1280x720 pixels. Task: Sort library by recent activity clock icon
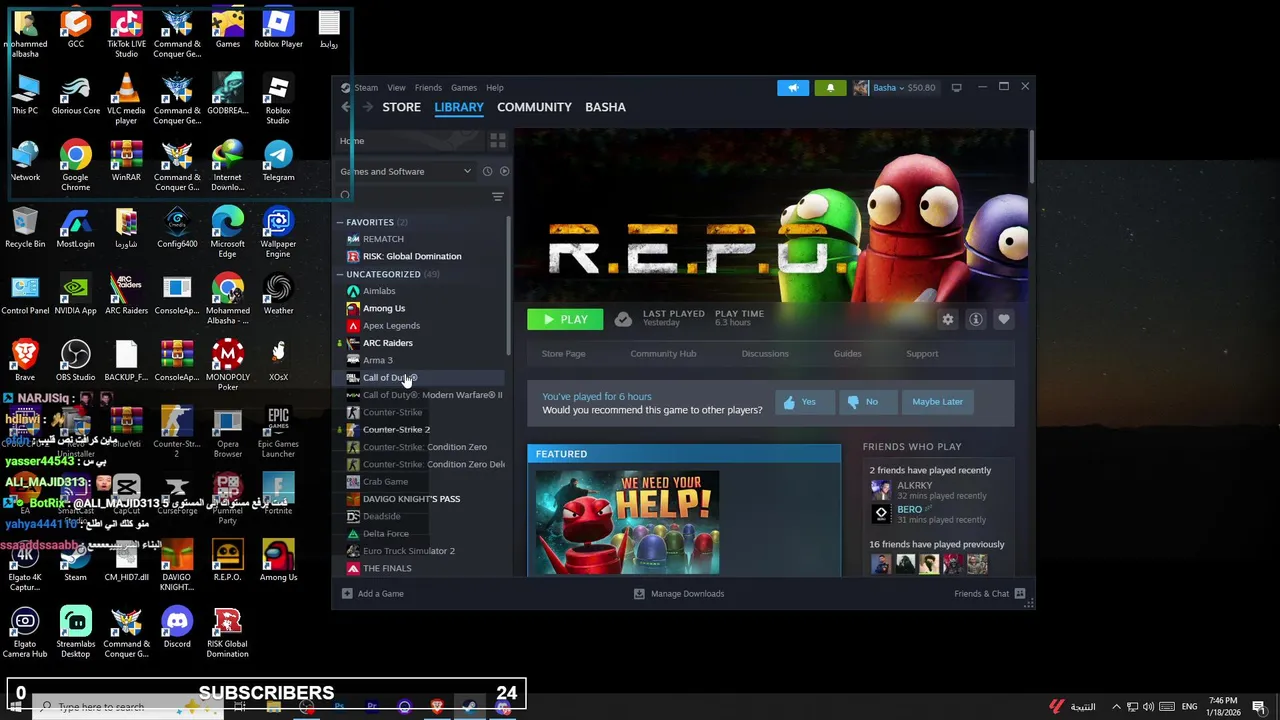[x=487, y=171]
